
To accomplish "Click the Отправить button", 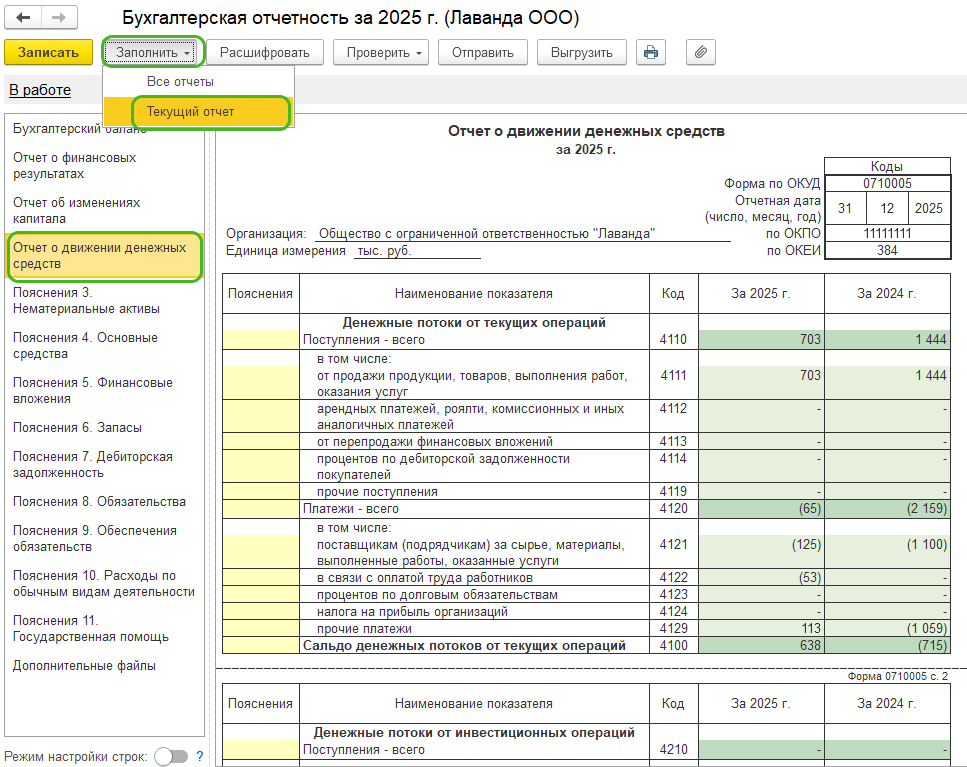I will pyautogui.click(x=482, y=52).
